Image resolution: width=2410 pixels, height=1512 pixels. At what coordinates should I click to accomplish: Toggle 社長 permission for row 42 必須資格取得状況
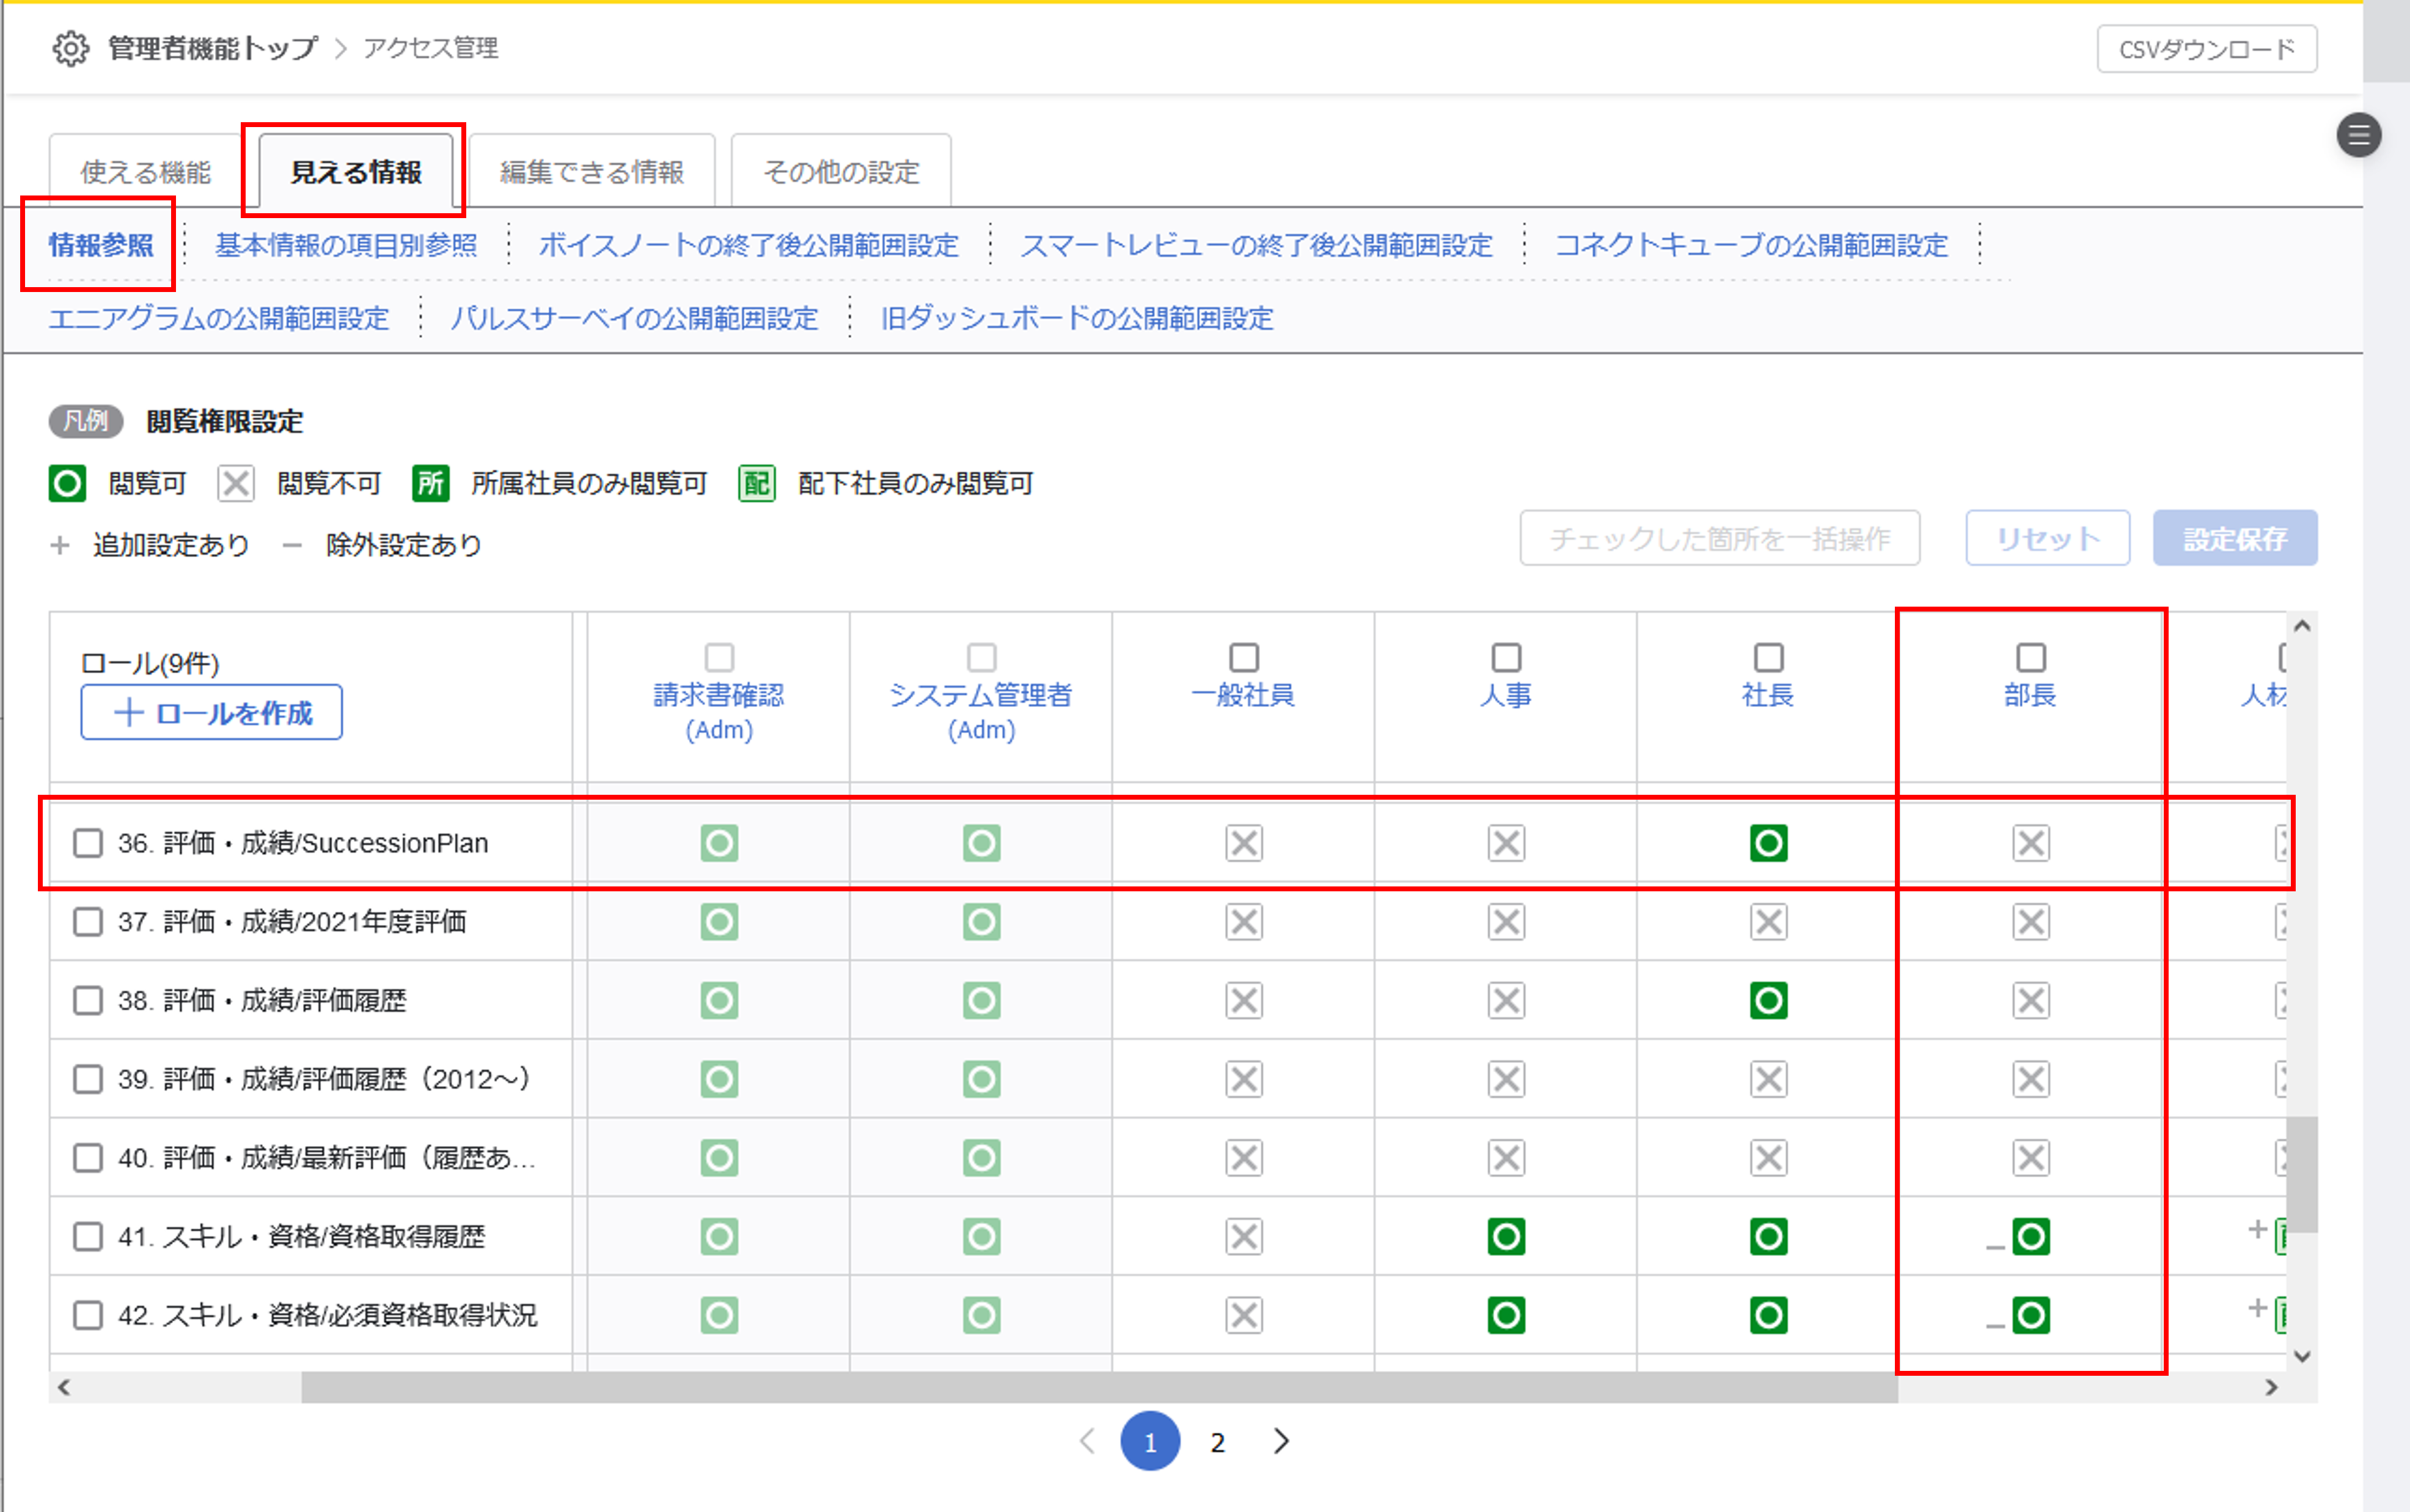pos(1768,1315)
